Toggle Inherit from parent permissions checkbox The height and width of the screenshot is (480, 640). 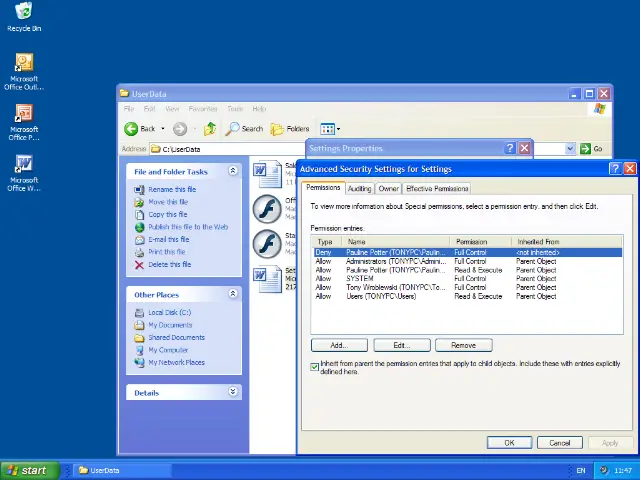tap(315, 367)
